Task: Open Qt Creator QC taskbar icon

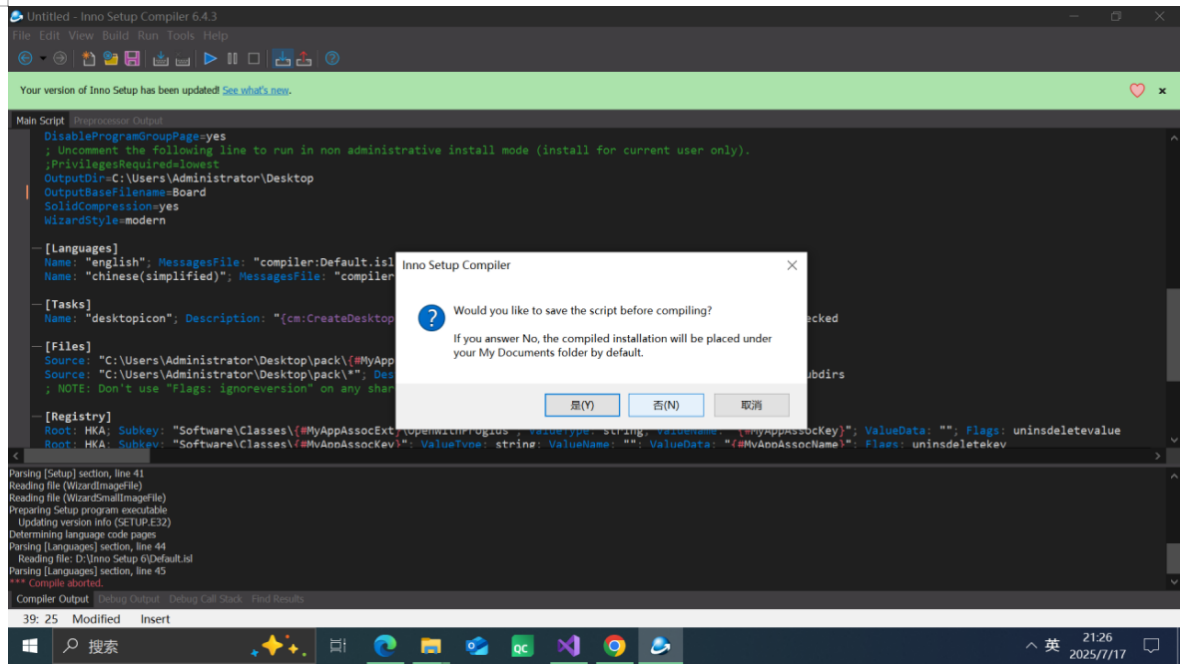Action: click(522, 645)
